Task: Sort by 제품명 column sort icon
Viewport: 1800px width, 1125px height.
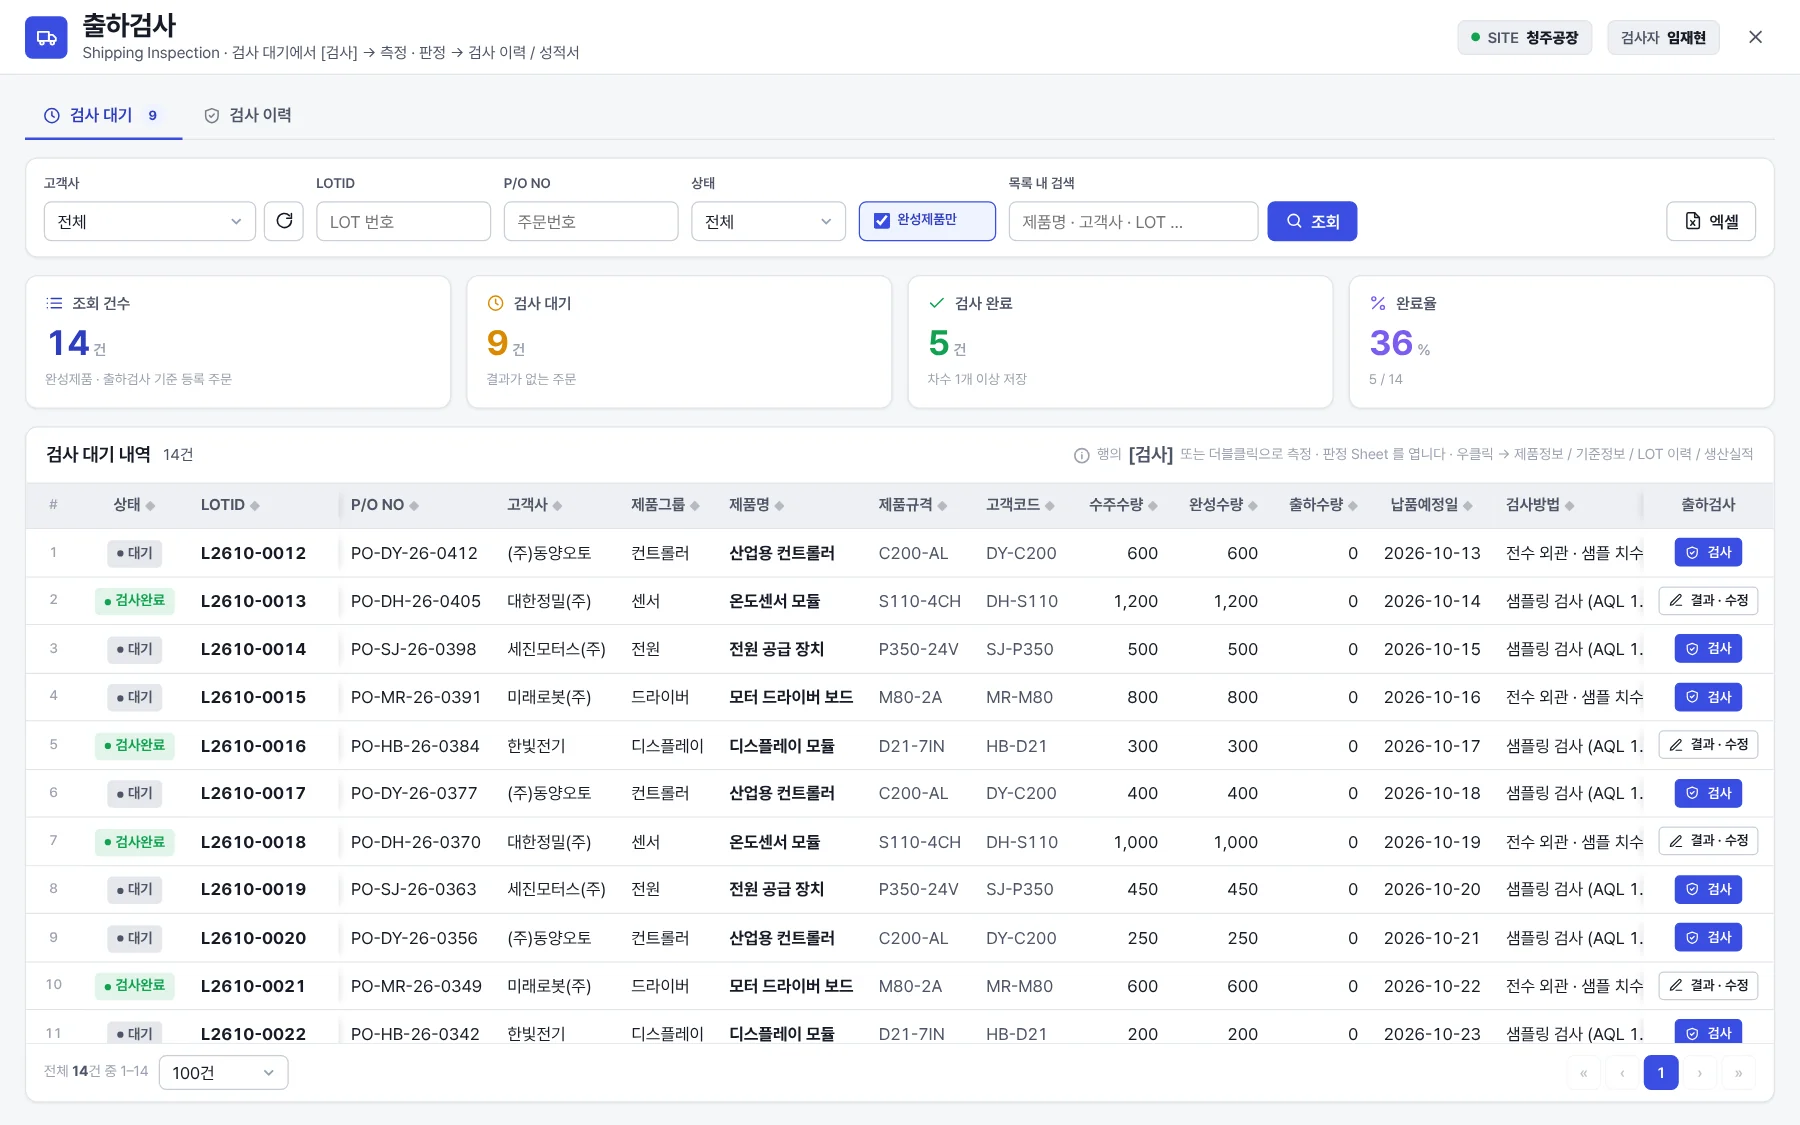Action: point(779,506)
